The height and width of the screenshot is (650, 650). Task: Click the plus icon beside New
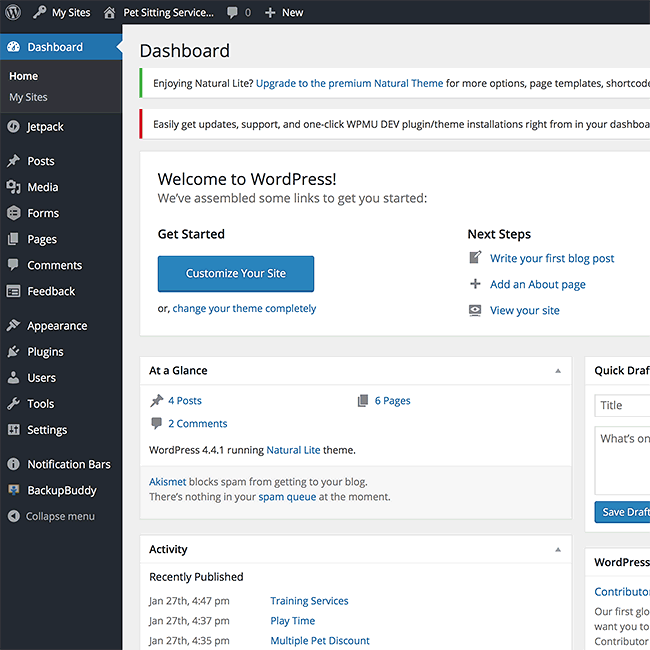(x=270, y=13)
